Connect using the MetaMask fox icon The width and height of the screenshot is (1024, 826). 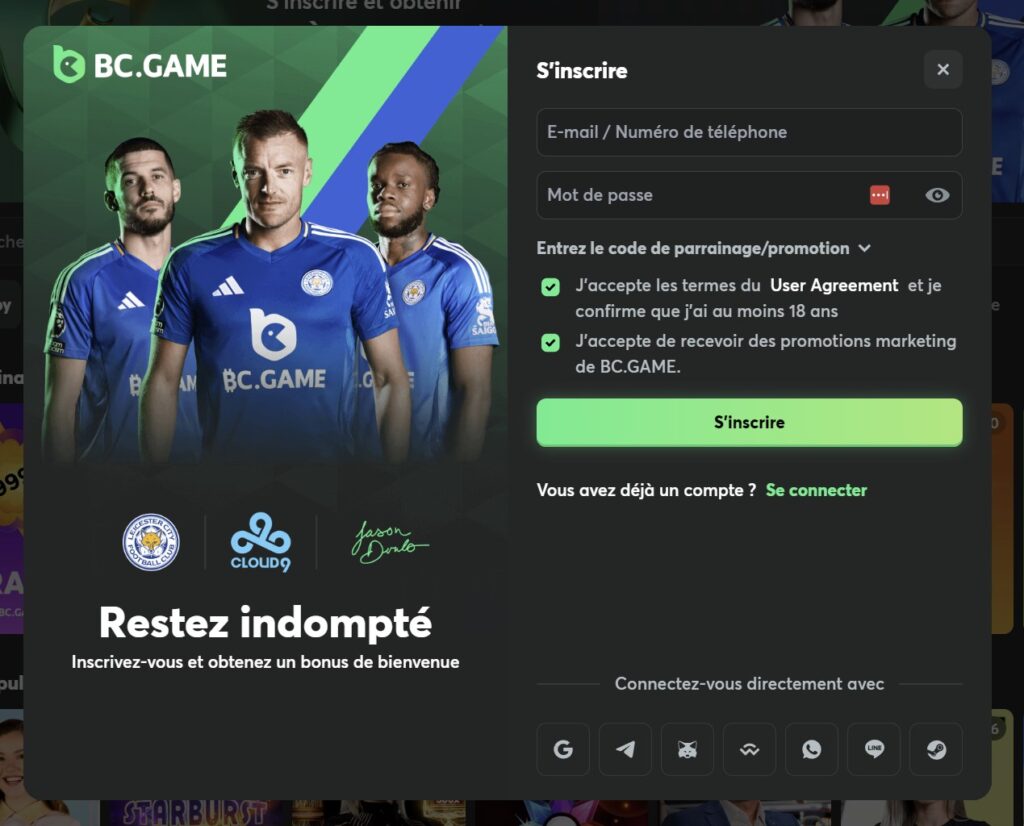pyautogui.click(x=687, y=749)
